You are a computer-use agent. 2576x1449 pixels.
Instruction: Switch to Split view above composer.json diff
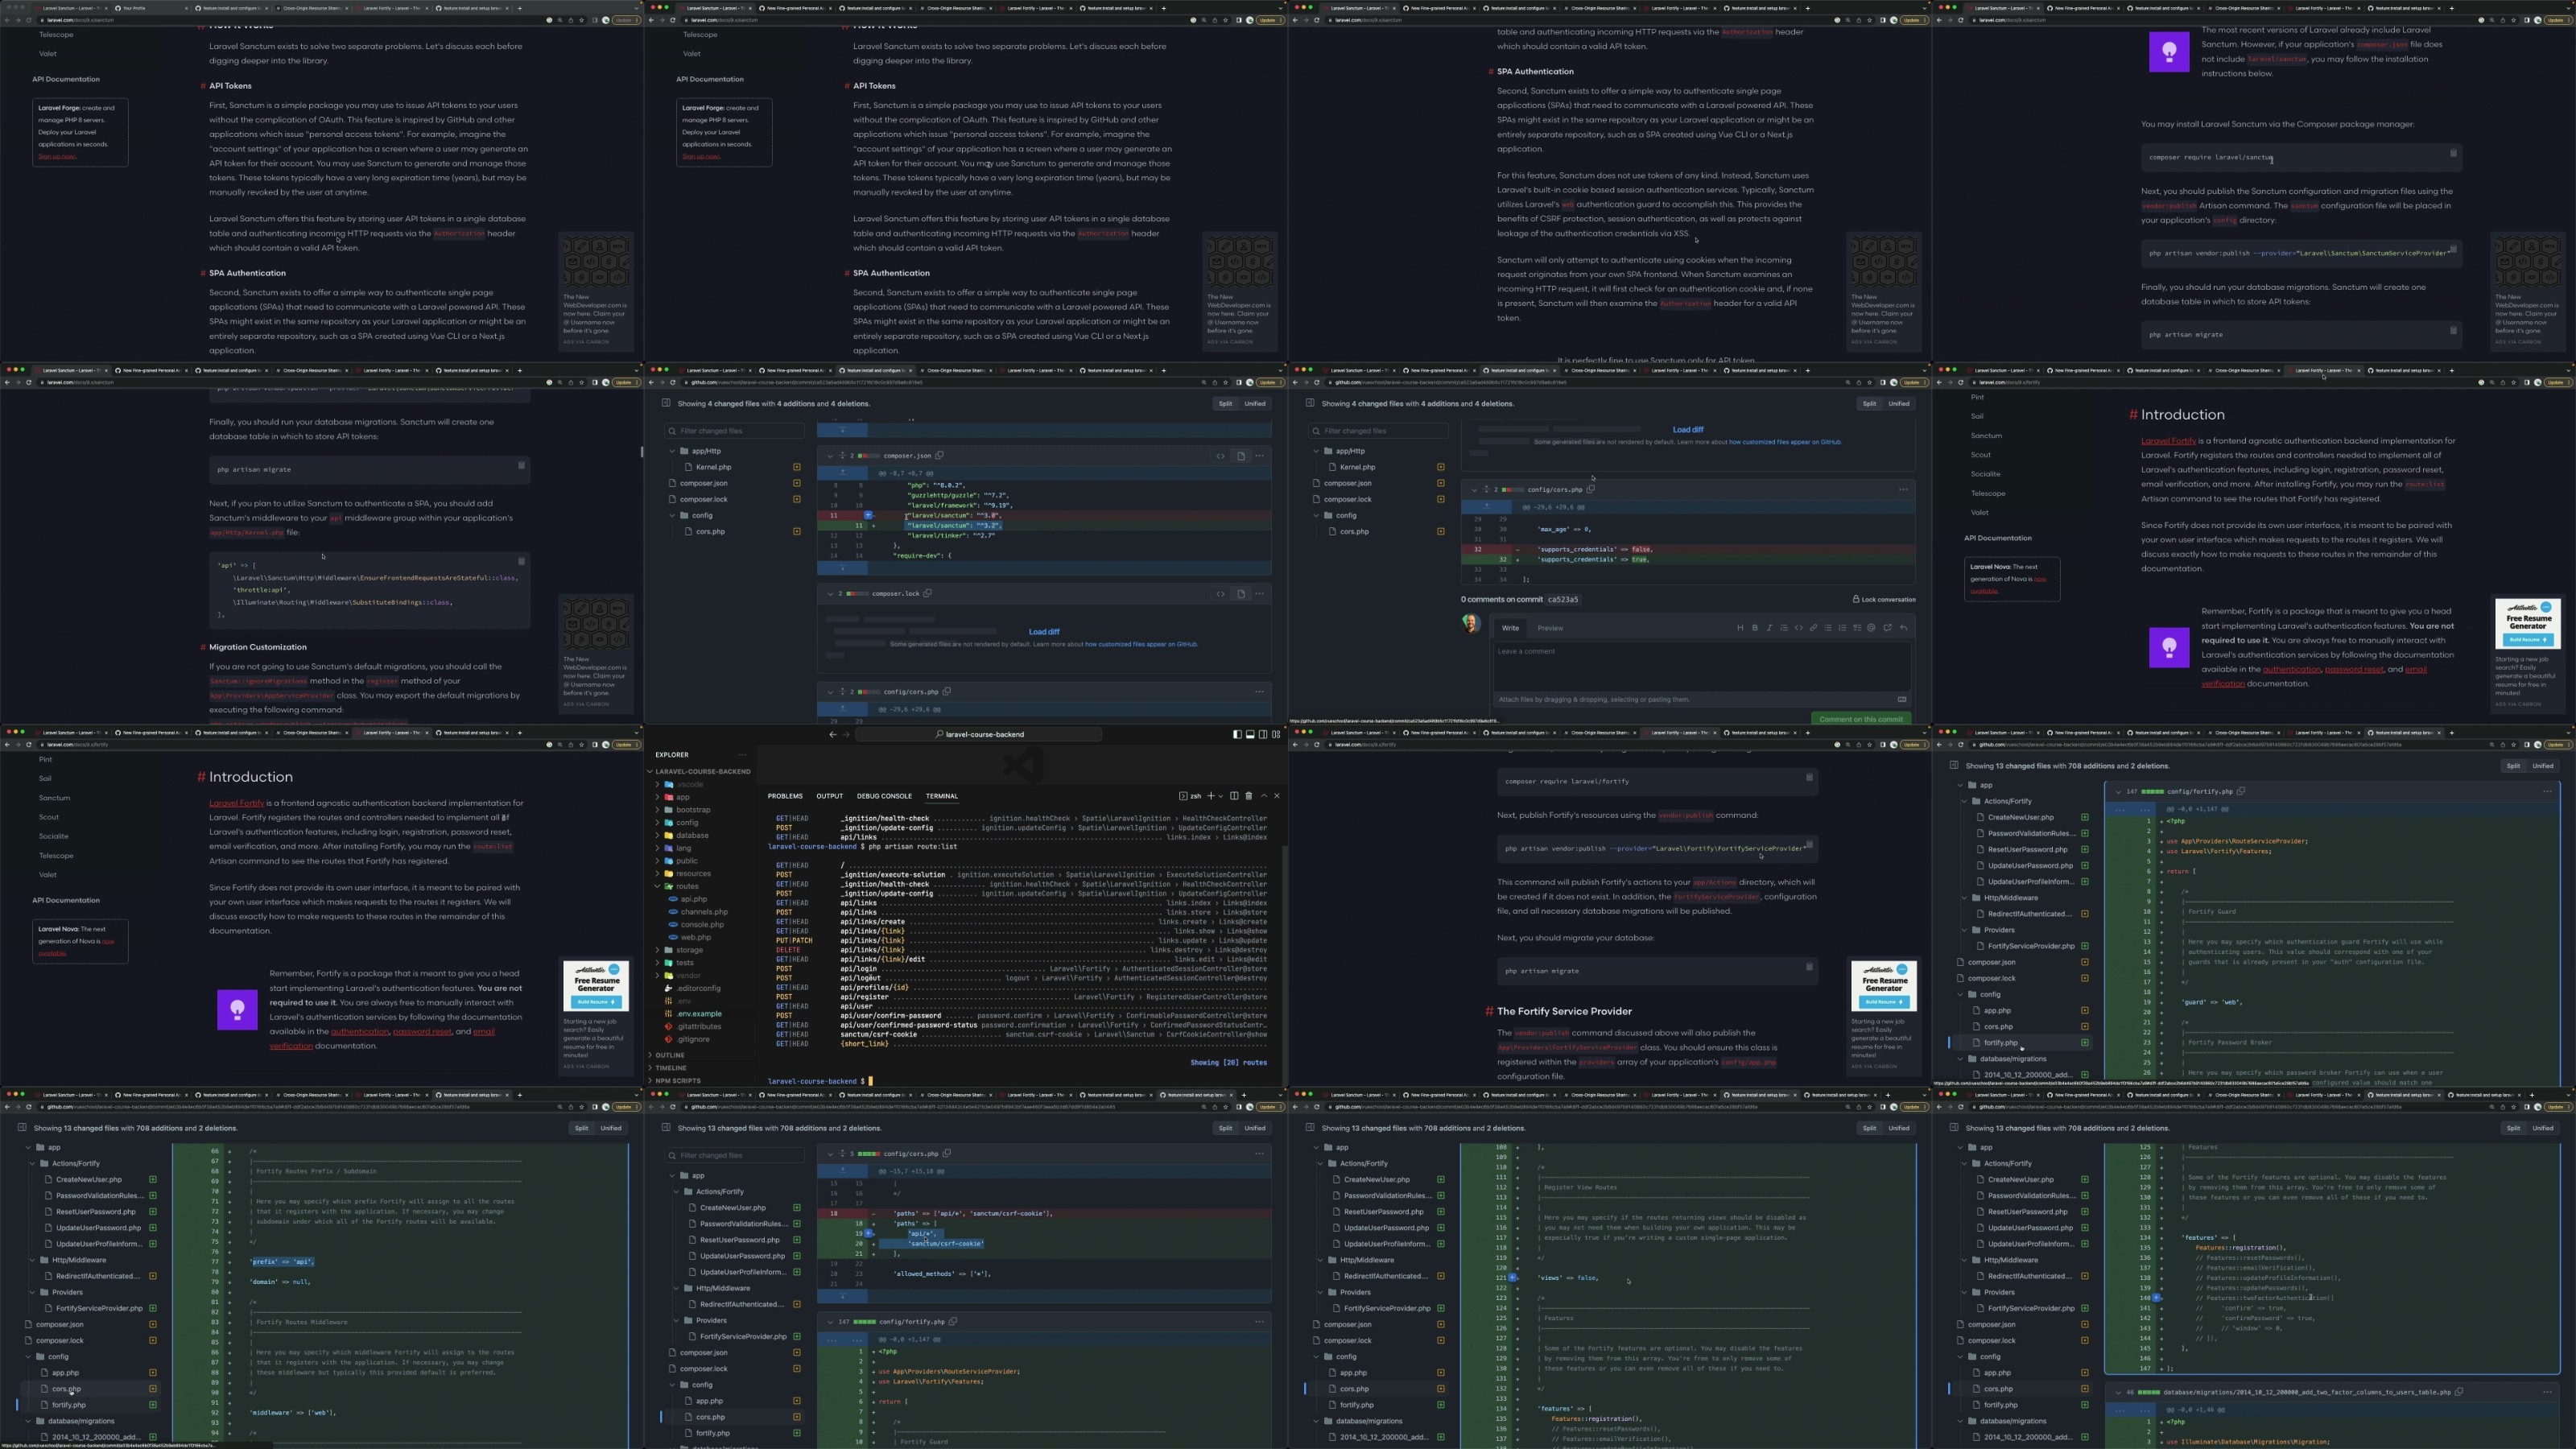[1226, 404]
